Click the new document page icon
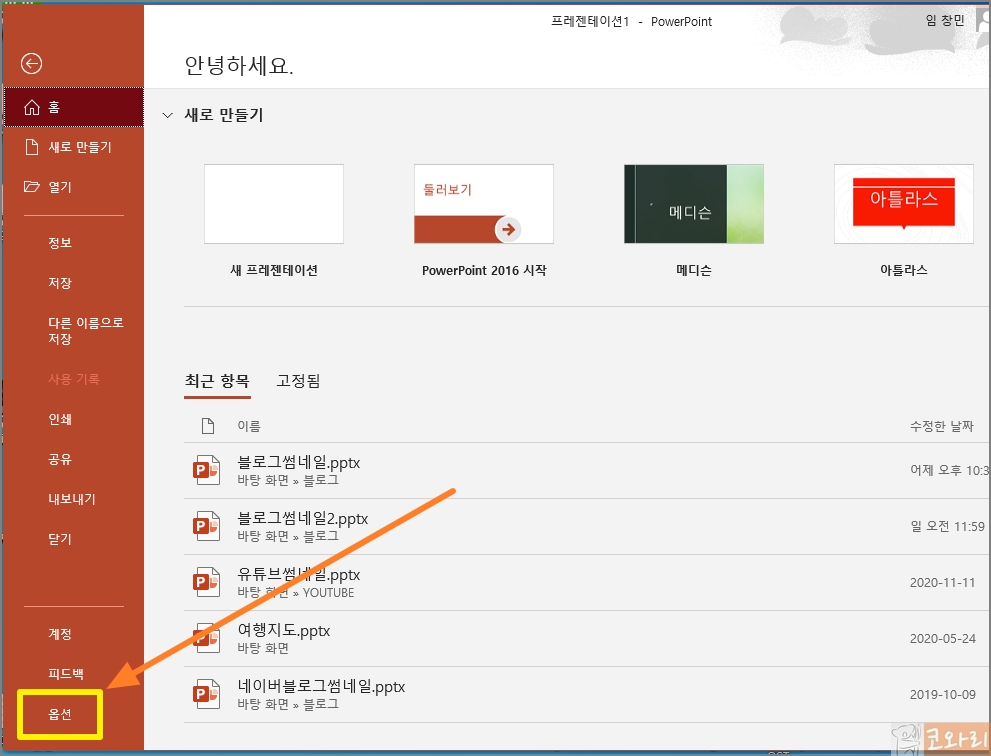This screenshot has height=756, width=991. coord(32,147)
